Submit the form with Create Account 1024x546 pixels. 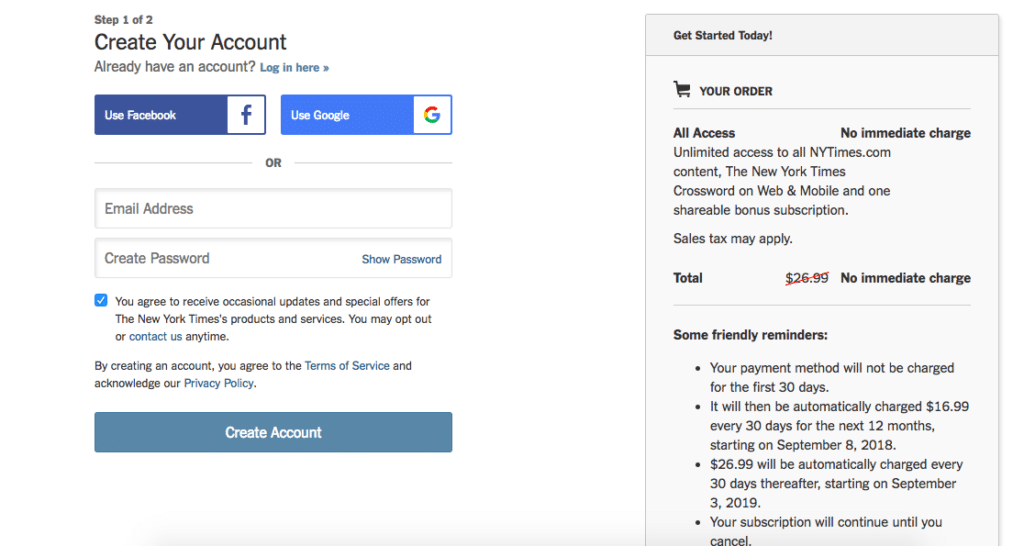pyautogui.click(x=273, y=432)
